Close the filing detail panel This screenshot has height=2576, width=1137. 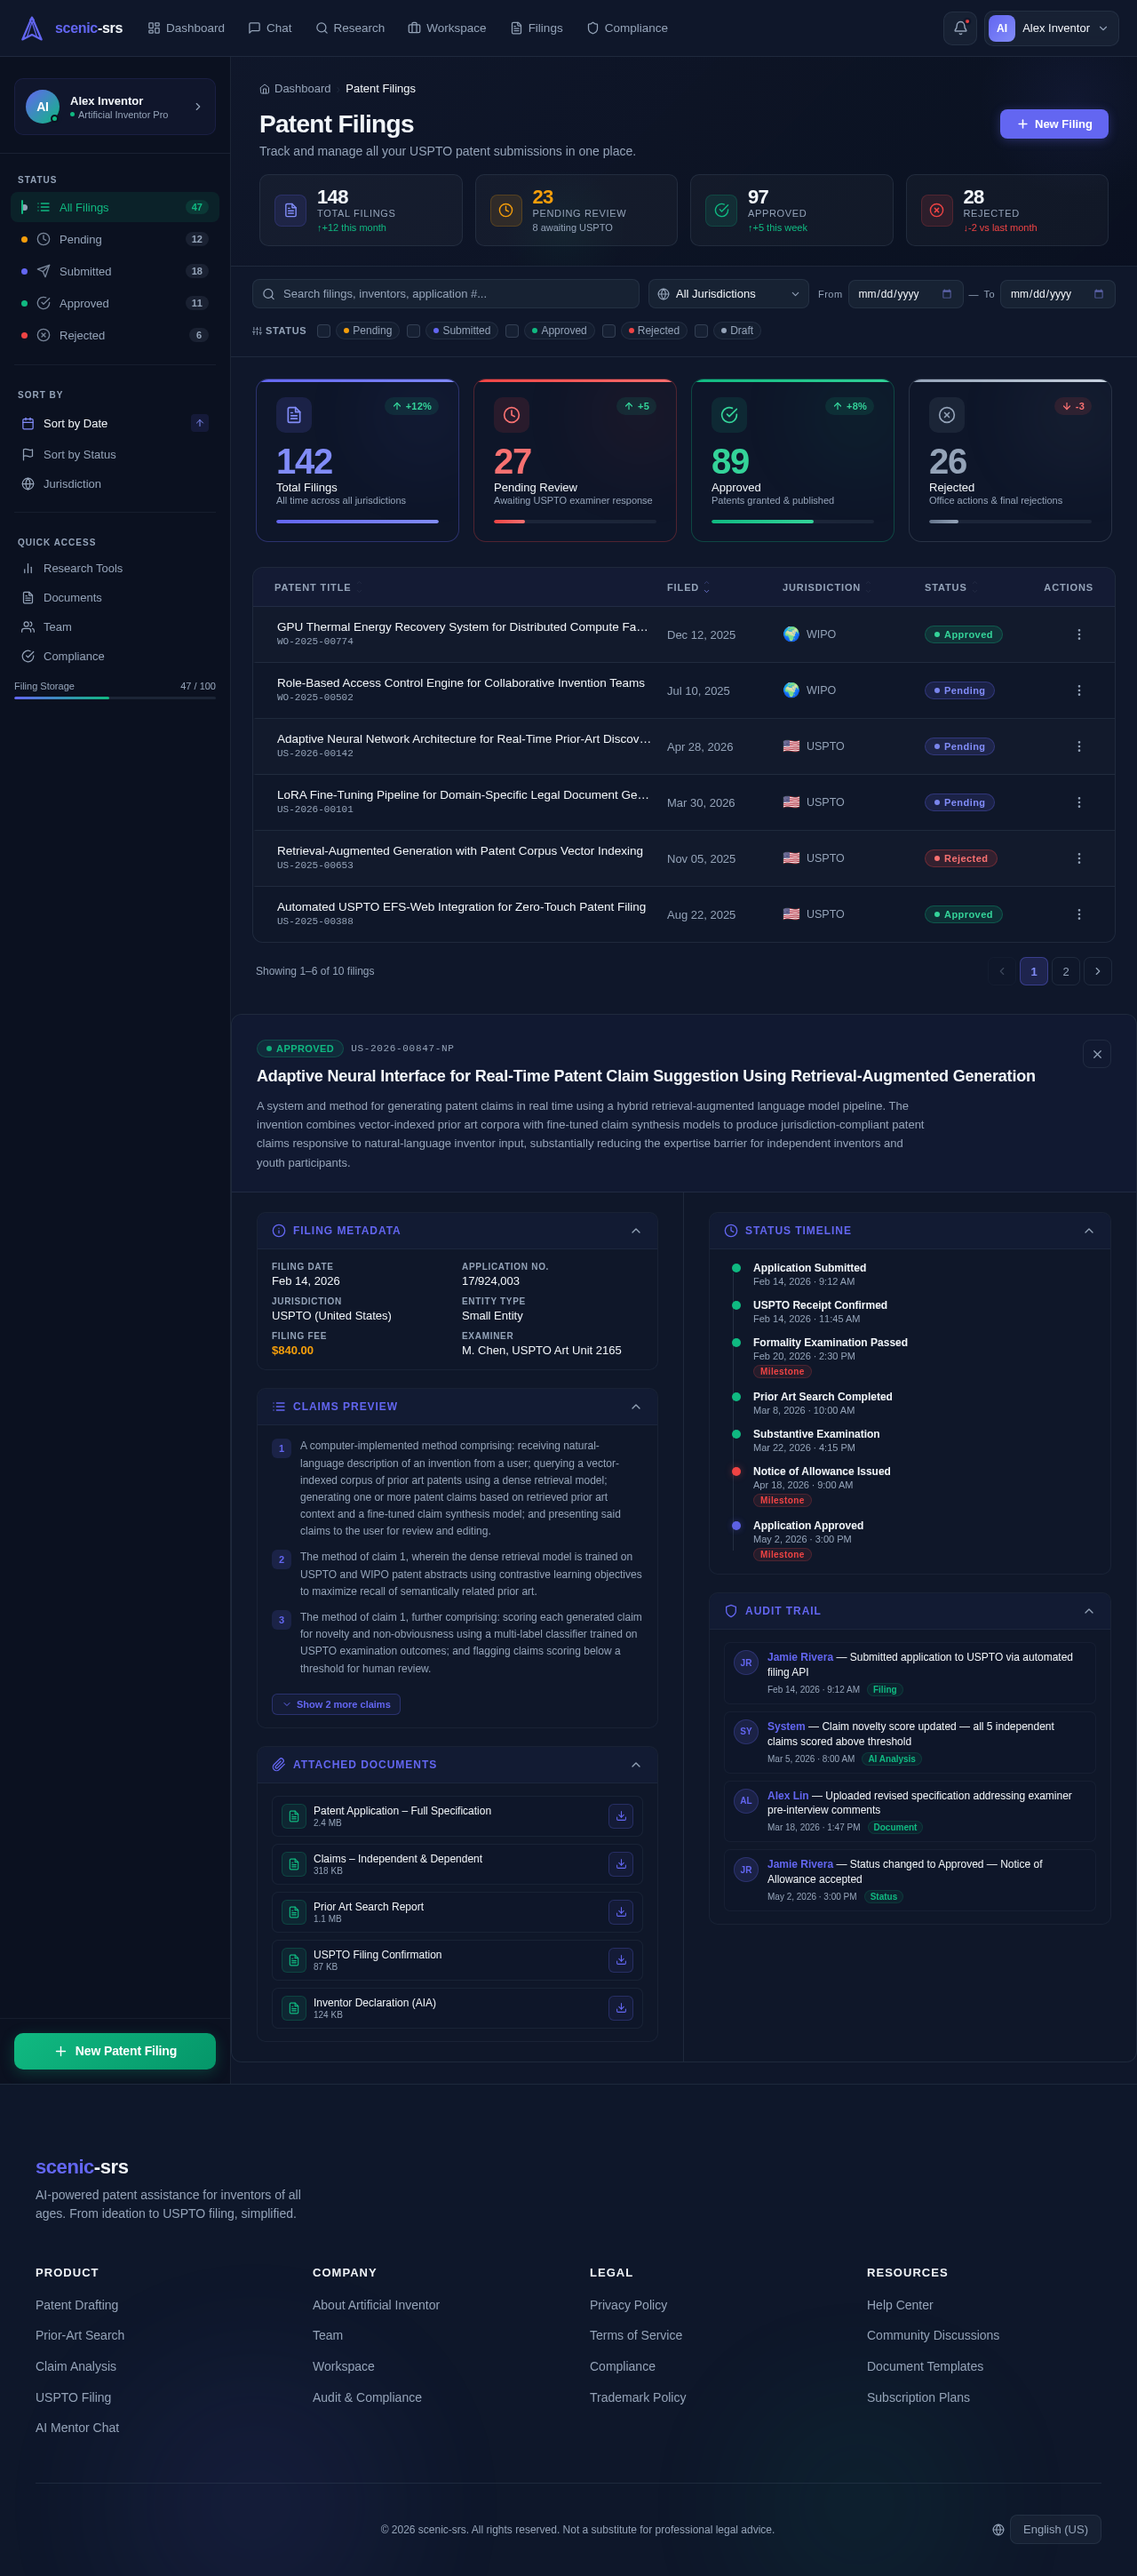pyautogui.click(x=1096, y=1054)
